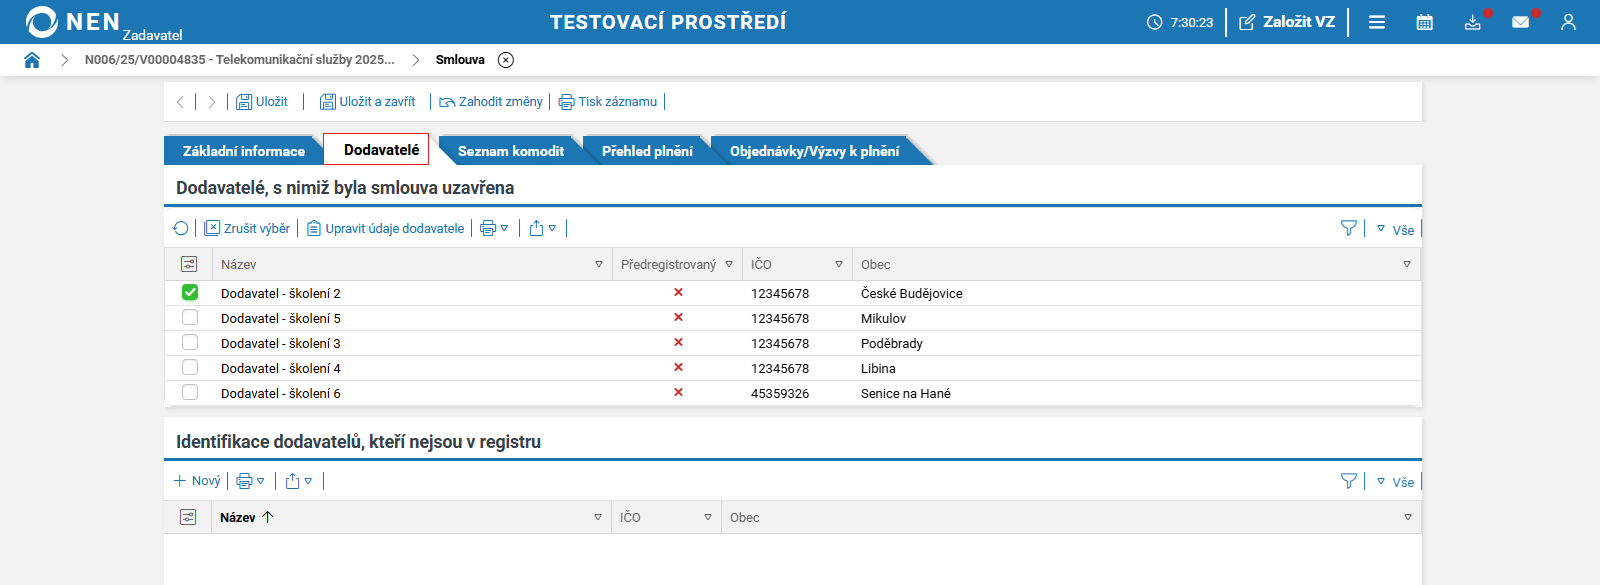Go to previous record arrow
1600x585 pixels.
click(x=180, y=102)
